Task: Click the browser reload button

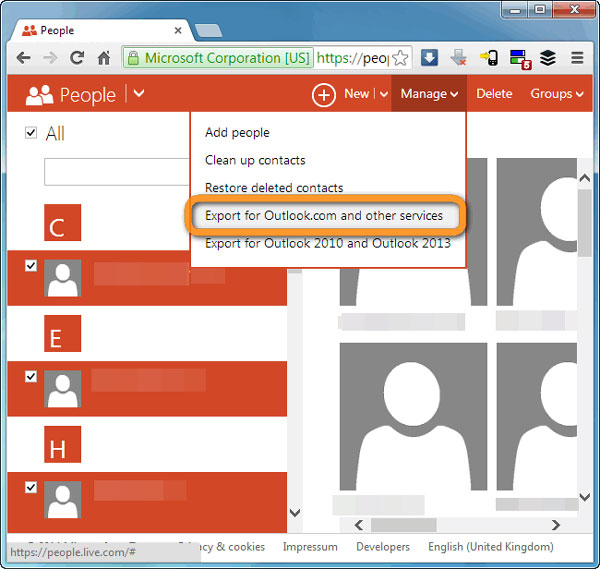Action: [x=76, y=58]
